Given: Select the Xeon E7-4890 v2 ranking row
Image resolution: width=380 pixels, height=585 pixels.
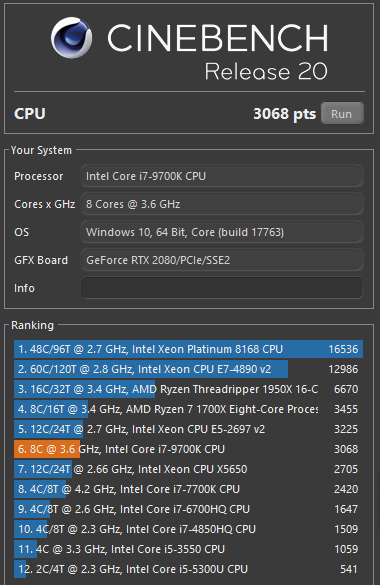Looking at the screenshot, I should point(188,369).
